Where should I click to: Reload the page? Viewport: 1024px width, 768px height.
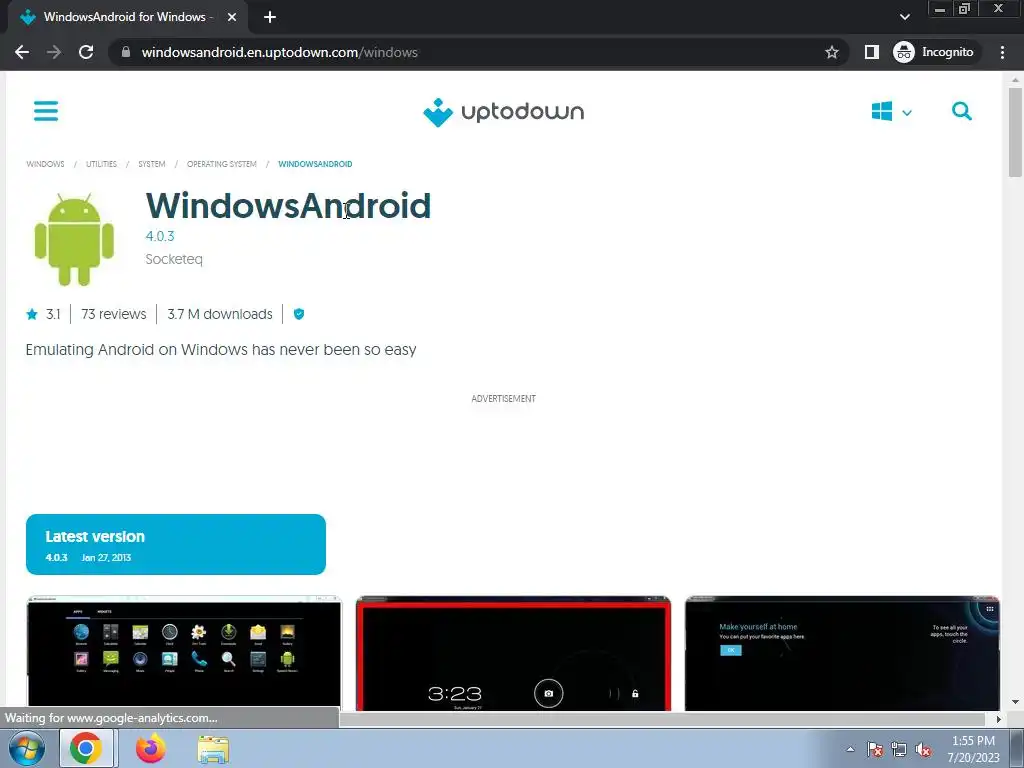pyautogui.click(x=86, y=52)
